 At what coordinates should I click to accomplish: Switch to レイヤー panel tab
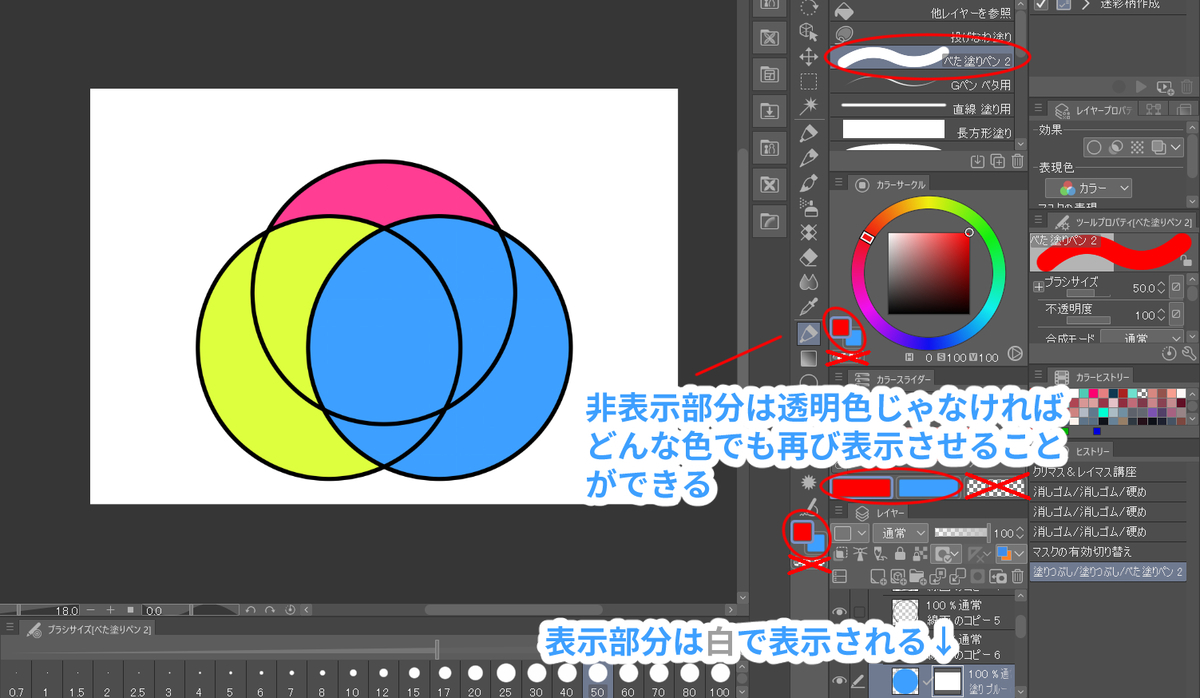point(881,513)
